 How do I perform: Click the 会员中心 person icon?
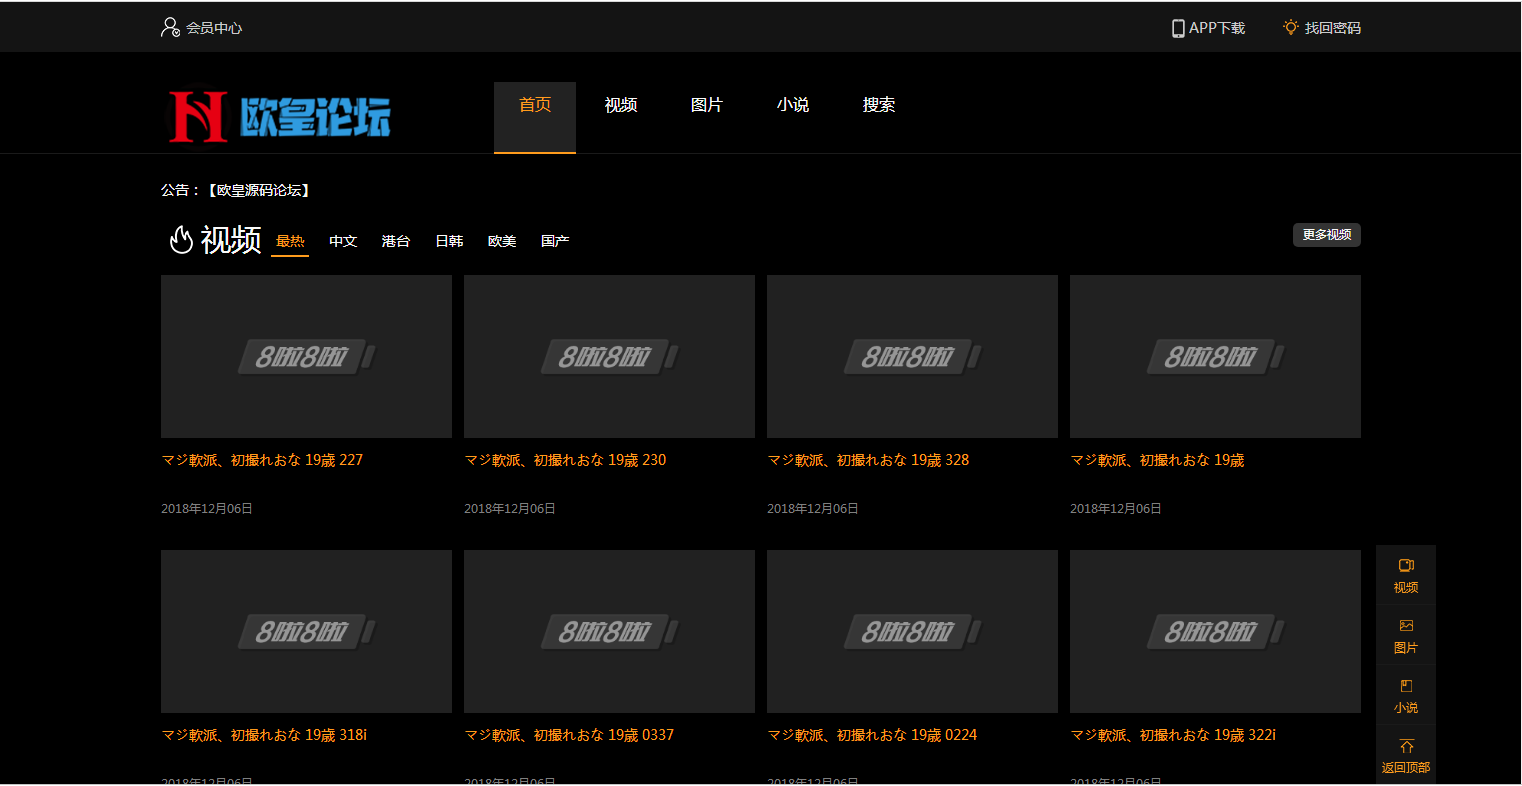pyautogui.click(x=168, y=27)
